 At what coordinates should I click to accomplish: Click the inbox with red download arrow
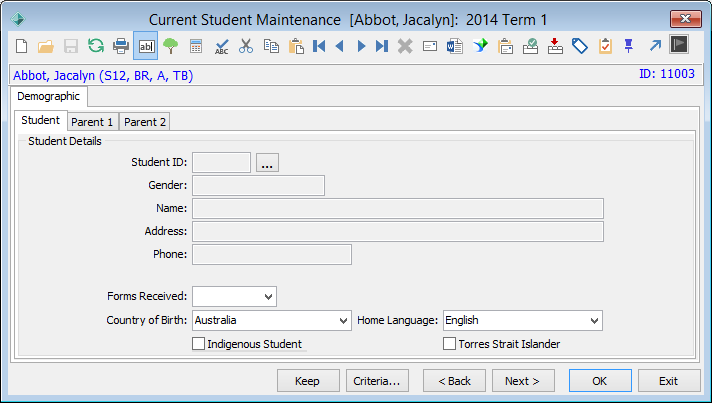[555, 46]
